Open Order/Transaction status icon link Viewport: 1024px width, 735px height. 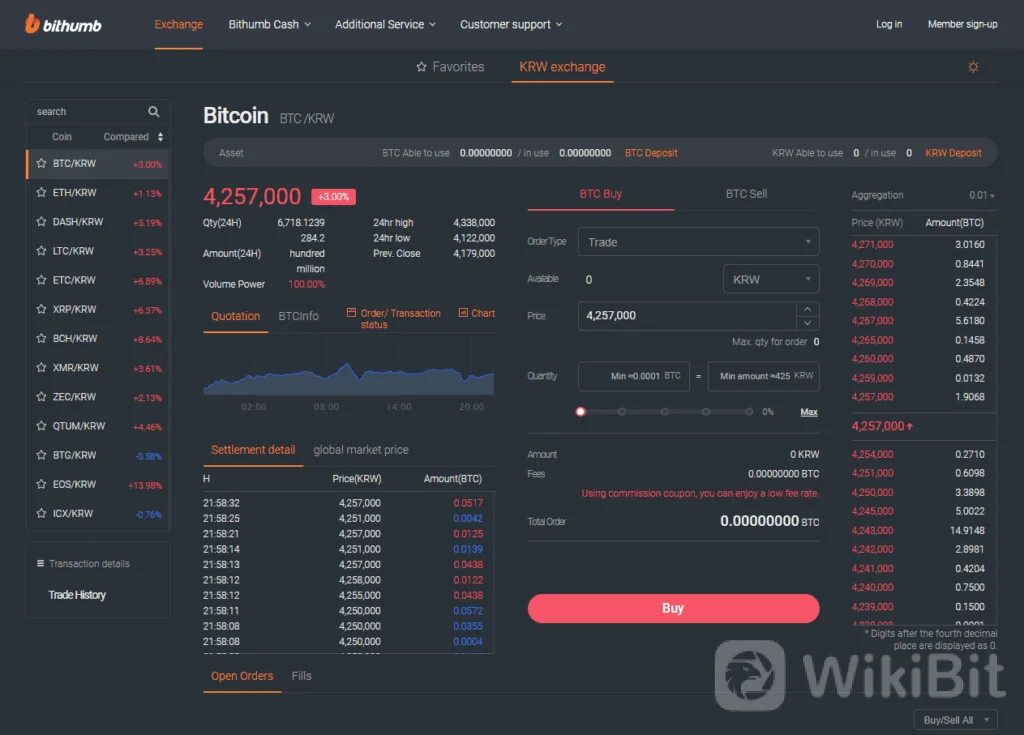[351, 313]
